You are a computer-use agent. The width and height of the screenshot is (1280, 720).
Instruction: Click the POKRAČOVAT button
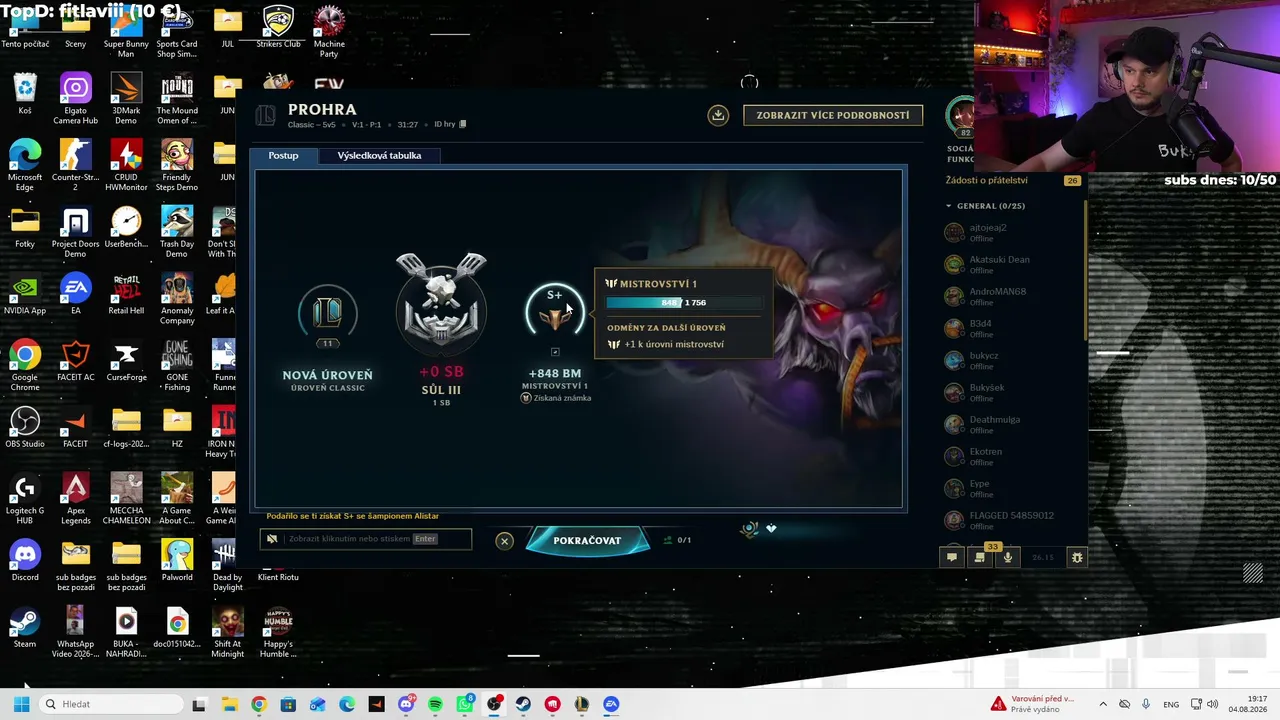click(587, 541)
